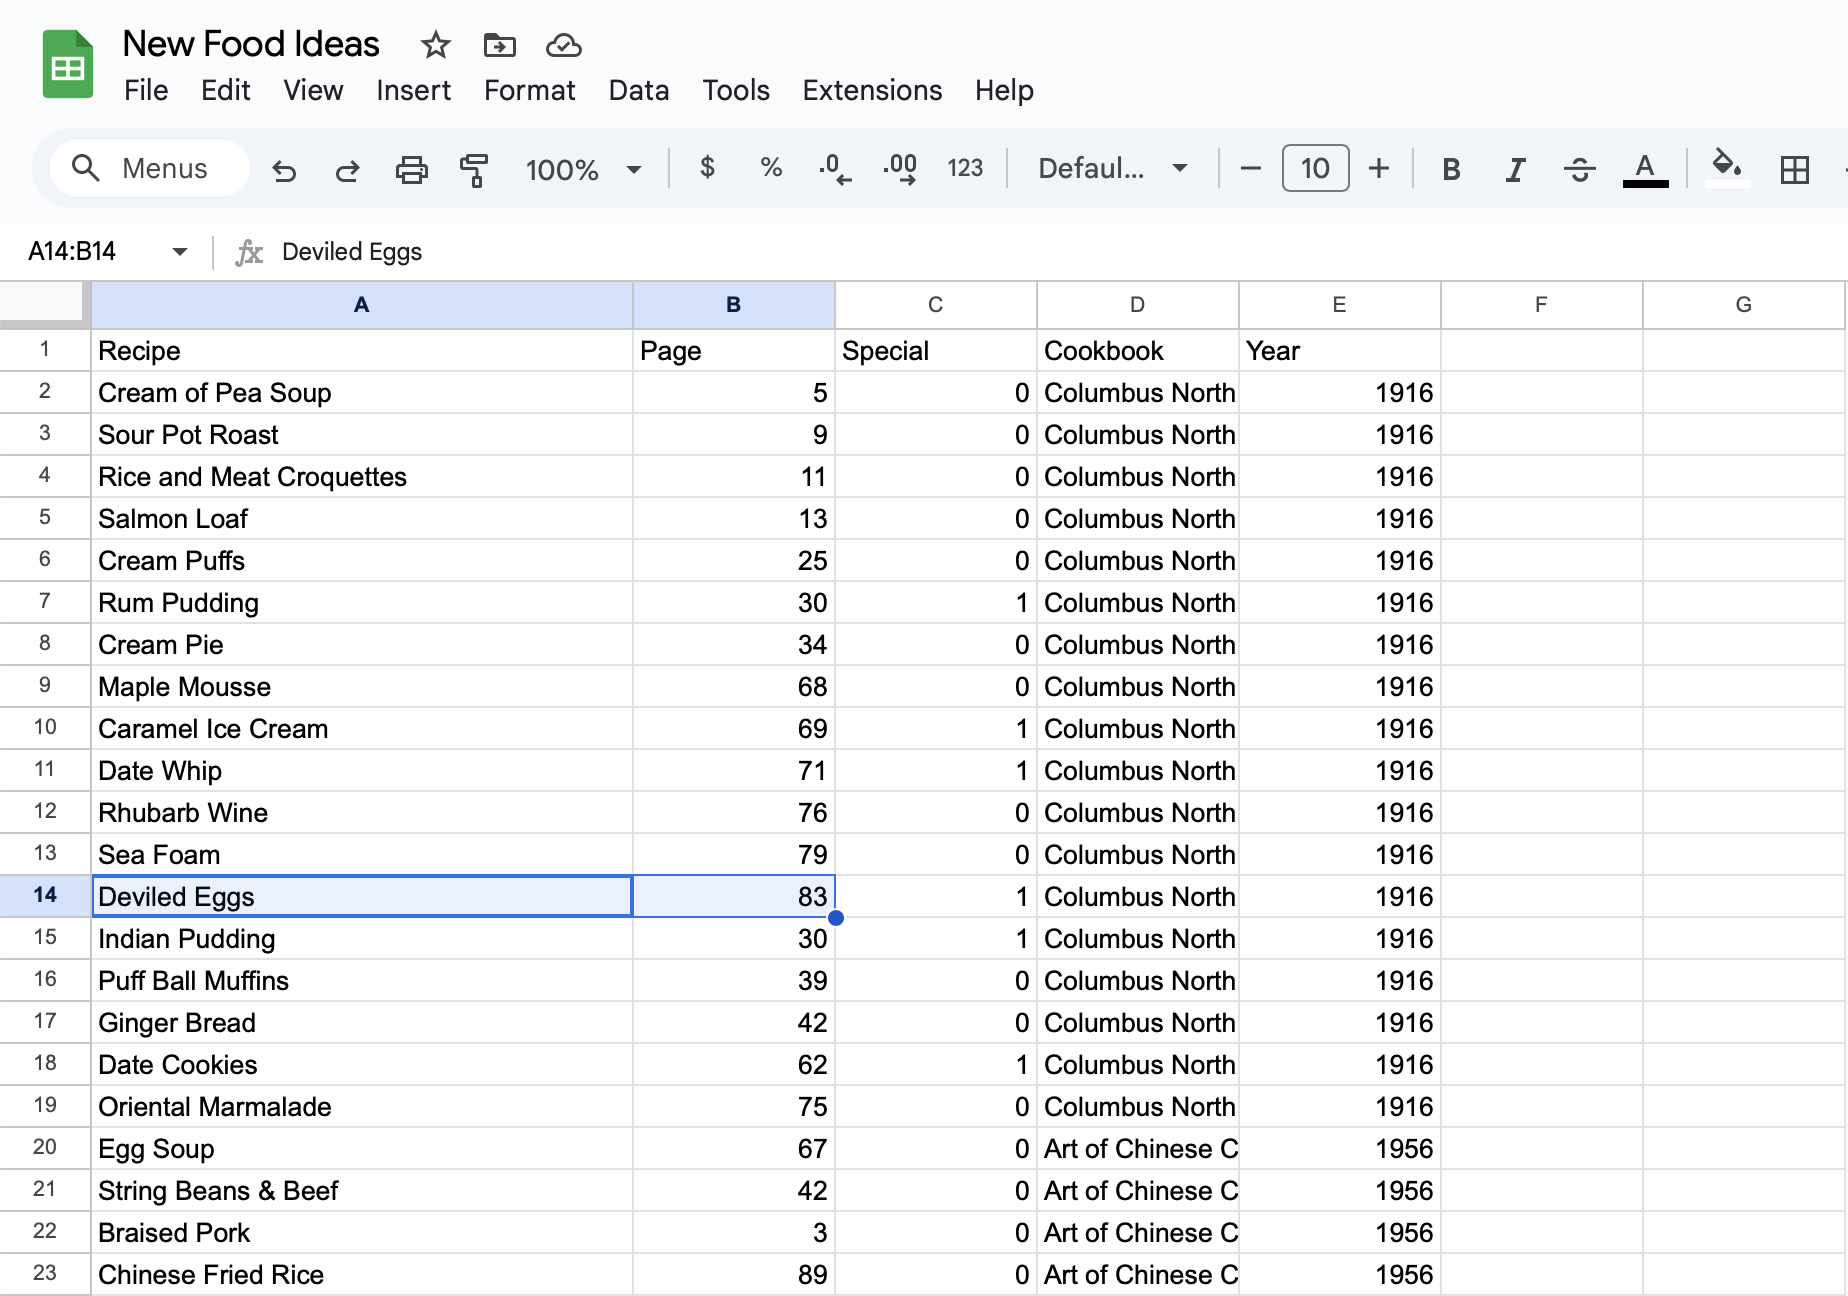
Task: Increase font size with plus button
Action: tap(1379, 168)
